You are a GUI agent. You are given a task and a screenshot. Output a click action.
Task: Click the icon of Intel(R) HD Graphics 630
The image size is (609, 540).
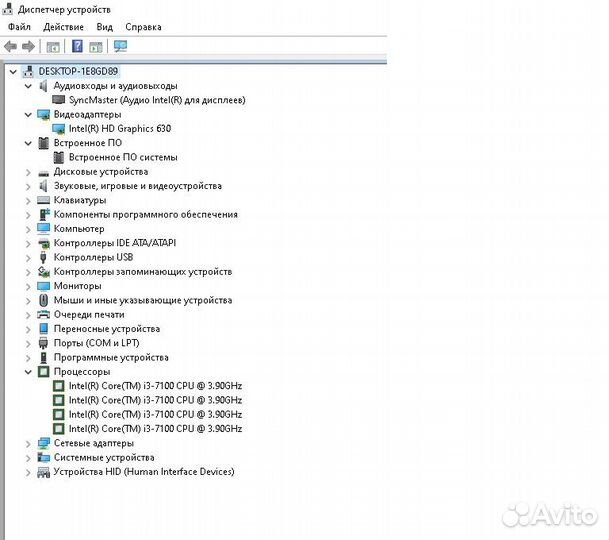pyautogui.click(x=58, y=129)
